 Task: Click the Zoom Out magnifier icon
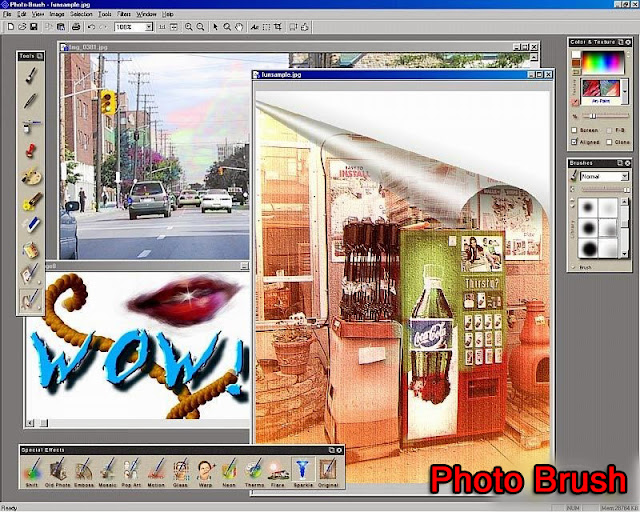[200, 27]
